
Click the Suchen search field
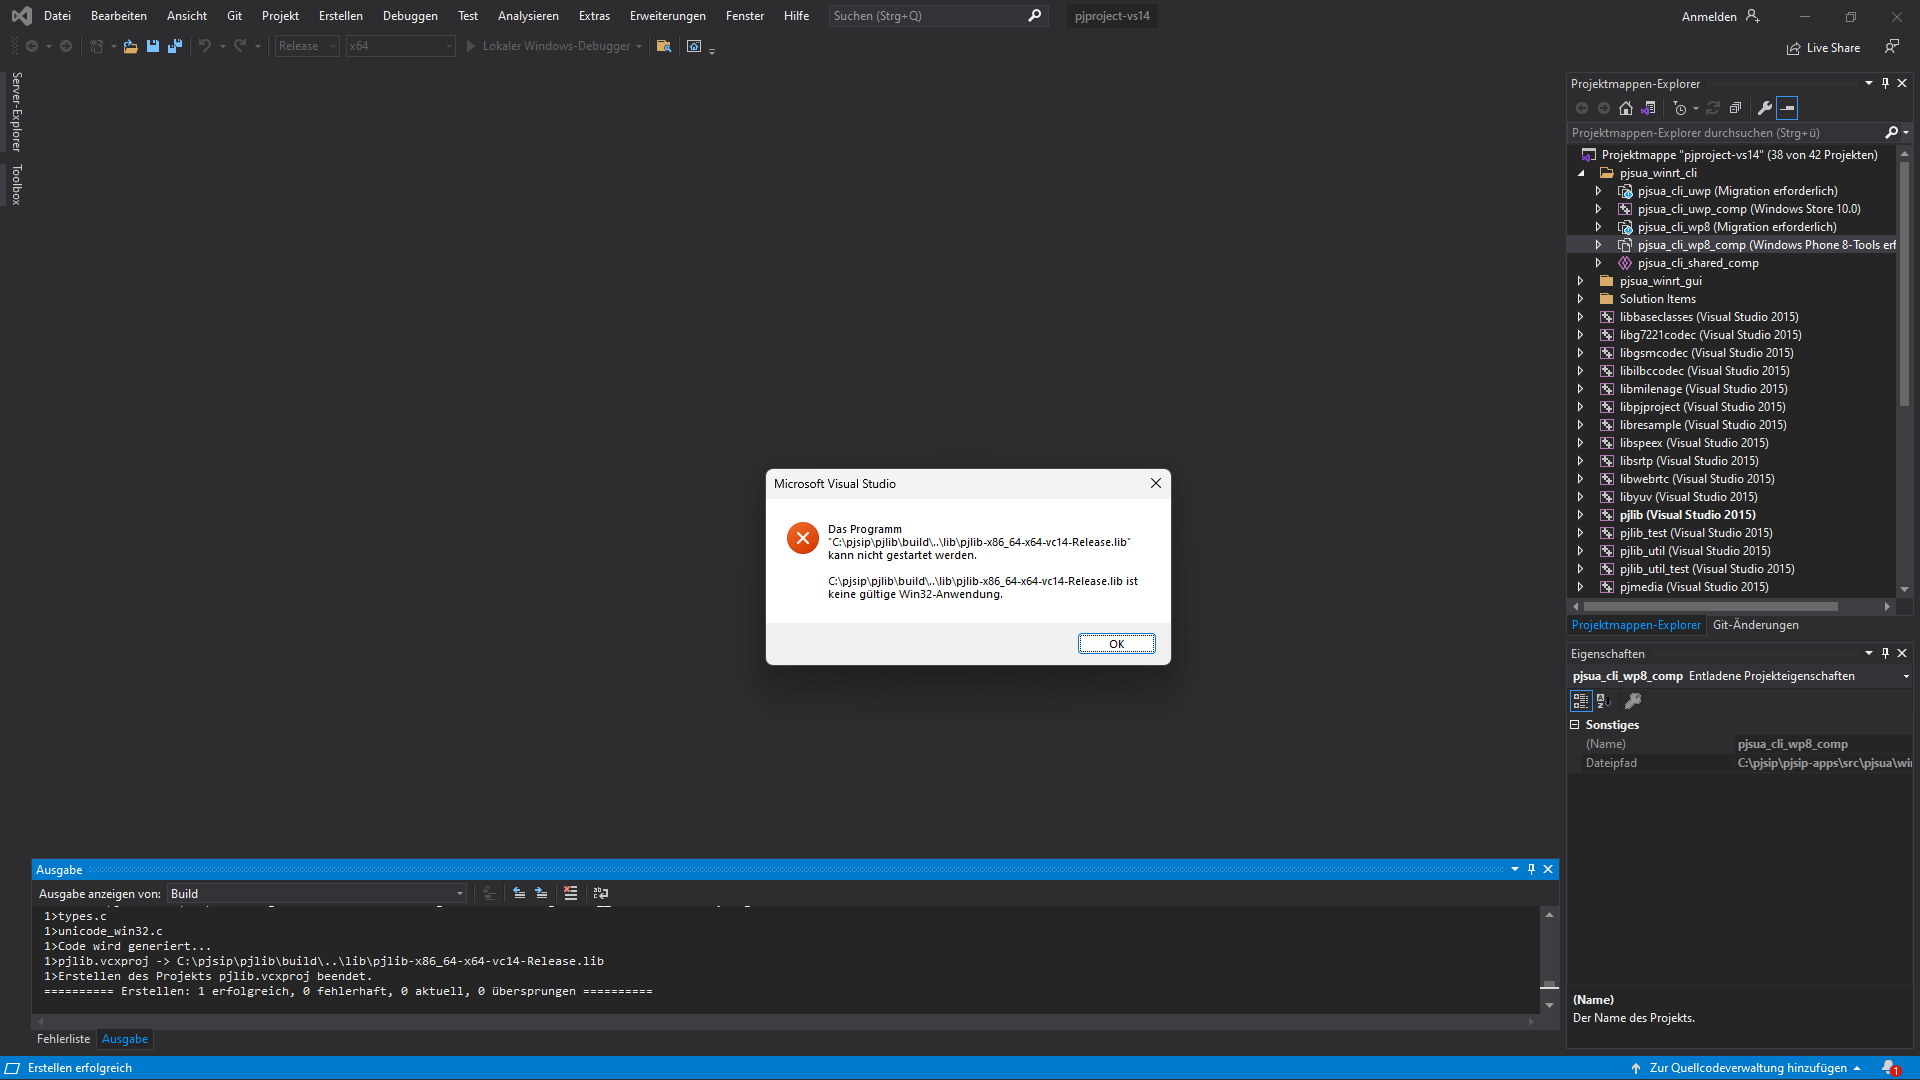click(x=938, y=16)
